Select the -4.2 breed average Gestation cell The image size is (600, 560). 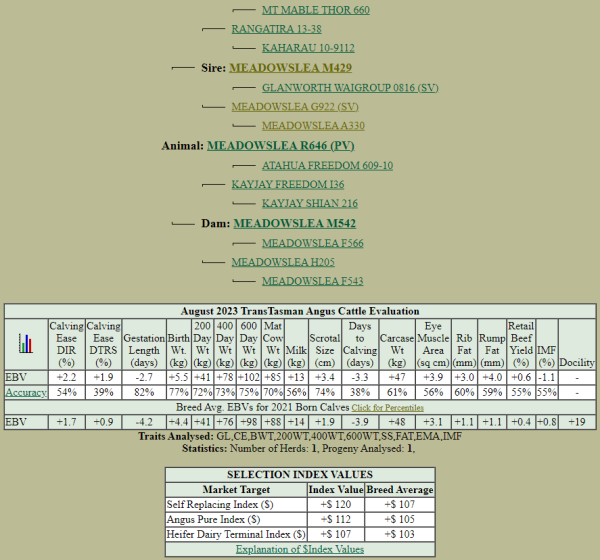point(144,422)
